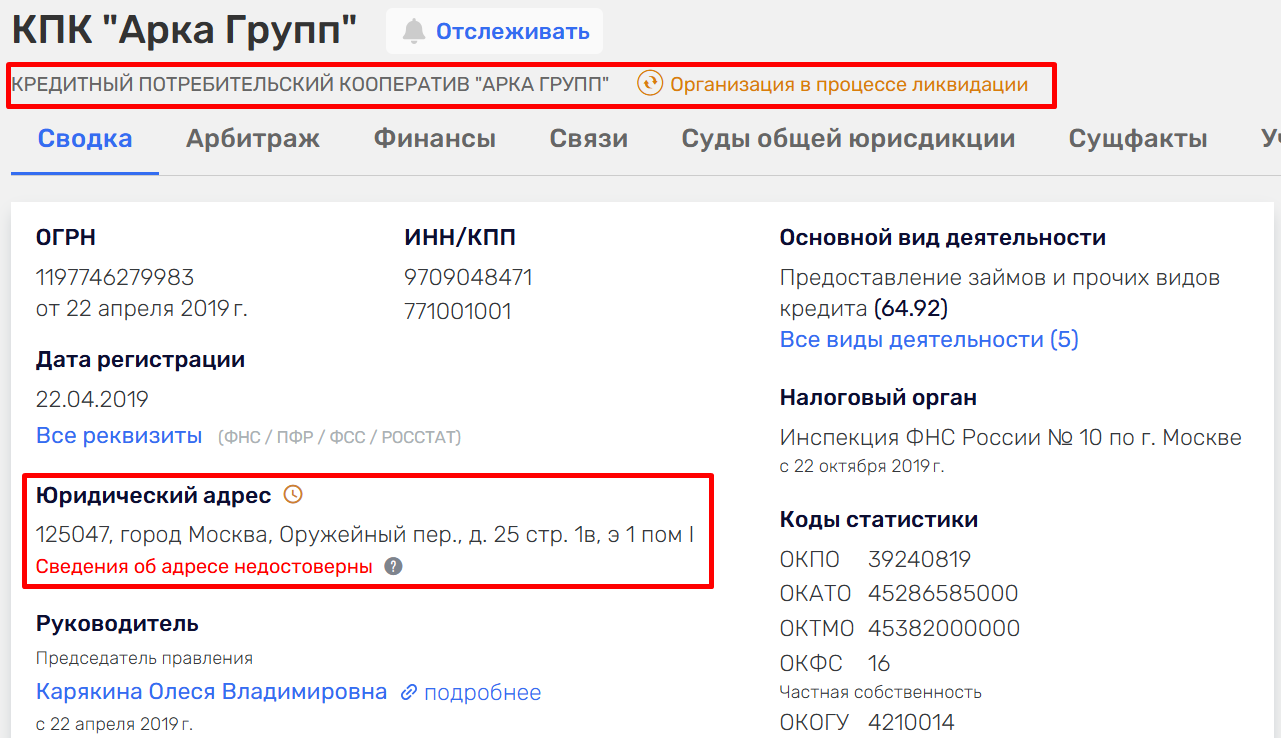Screen dimensions: 1281x738
Task: Click the подробнее link
Action: [482, 693]
